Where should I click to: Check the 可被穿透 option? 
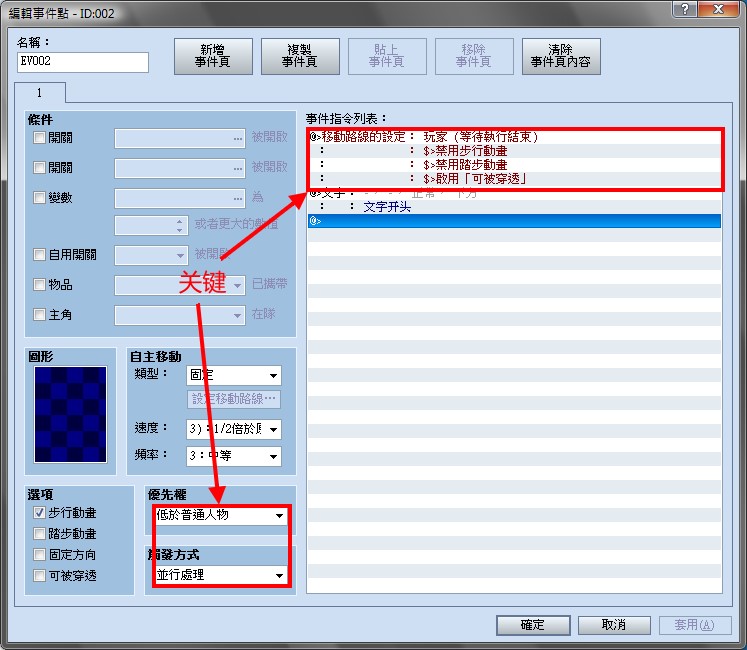click(40, 575)
